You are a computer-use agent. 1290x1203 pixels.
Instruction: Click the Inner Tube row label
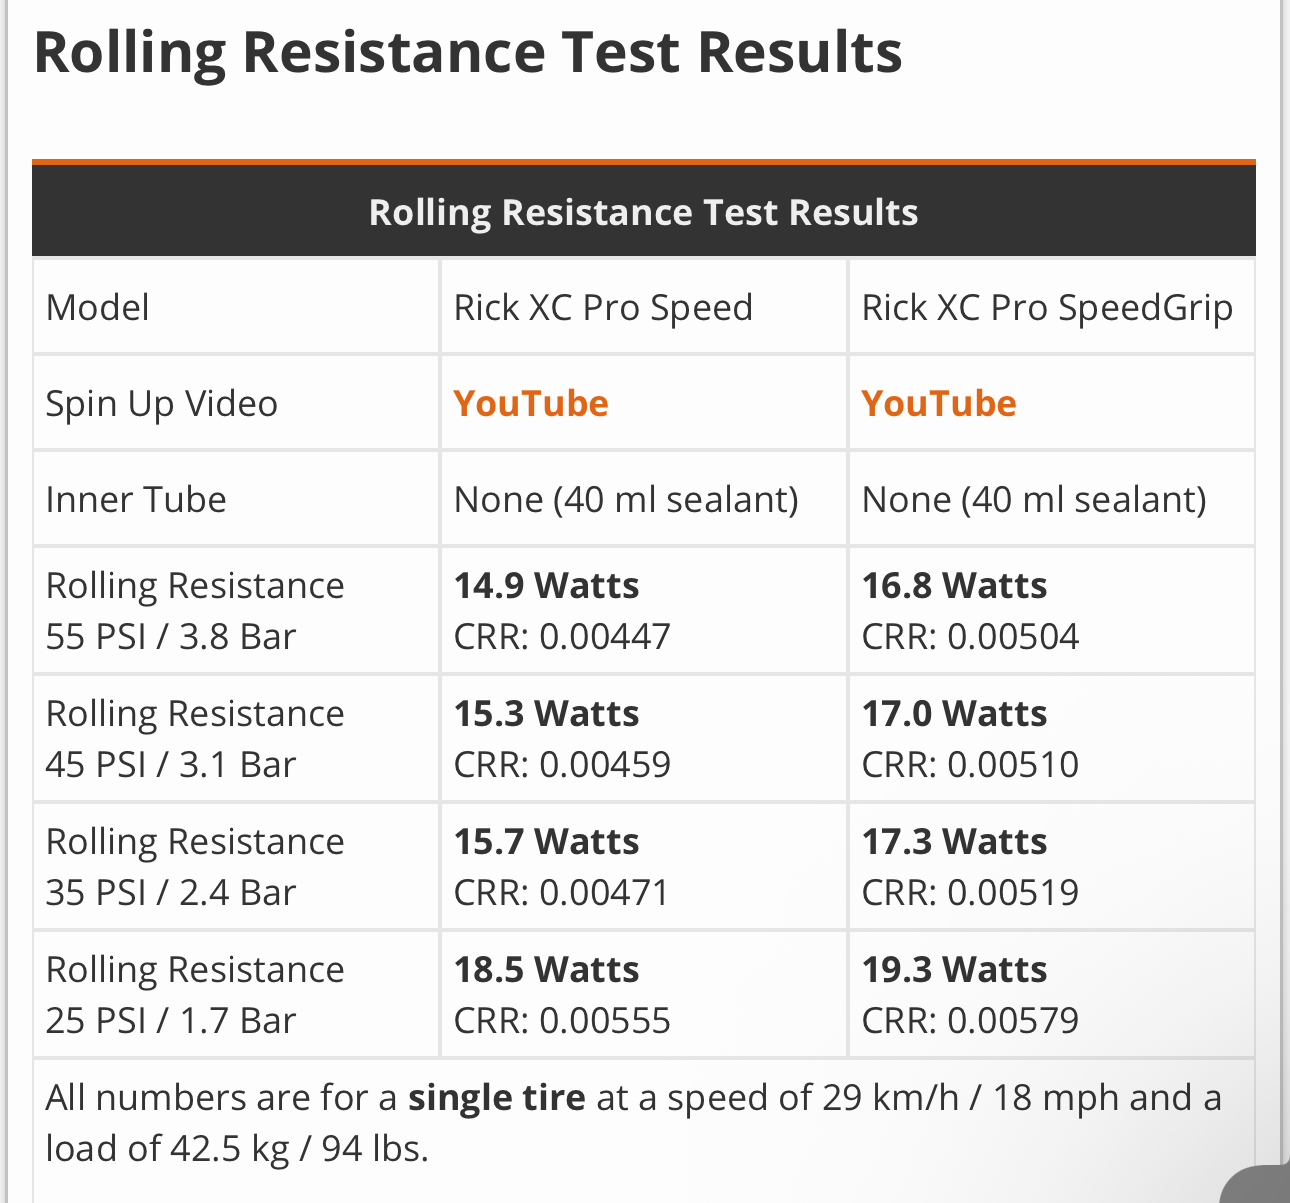pos(136,499)
